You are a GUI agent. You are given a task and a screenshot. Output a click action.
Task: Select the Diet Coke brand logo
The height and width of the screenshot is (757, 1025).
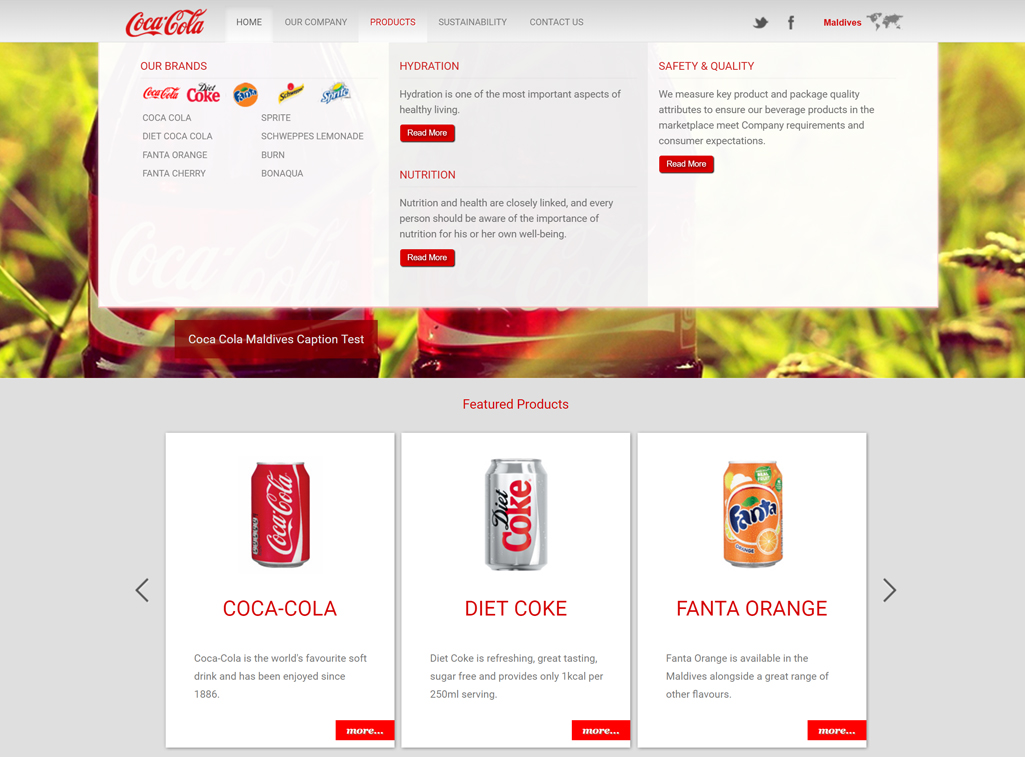[x=203, y=93]
